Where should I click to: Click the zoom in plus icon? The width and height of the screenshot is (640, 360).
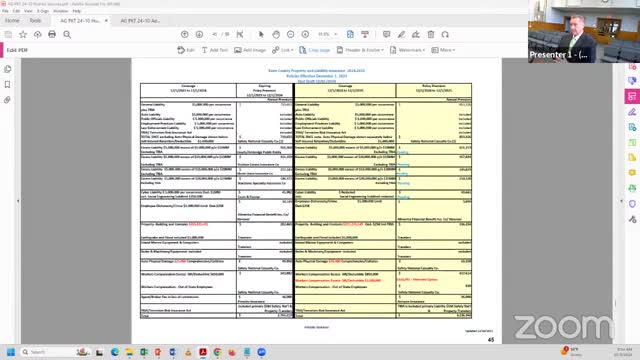coord(305,34)
